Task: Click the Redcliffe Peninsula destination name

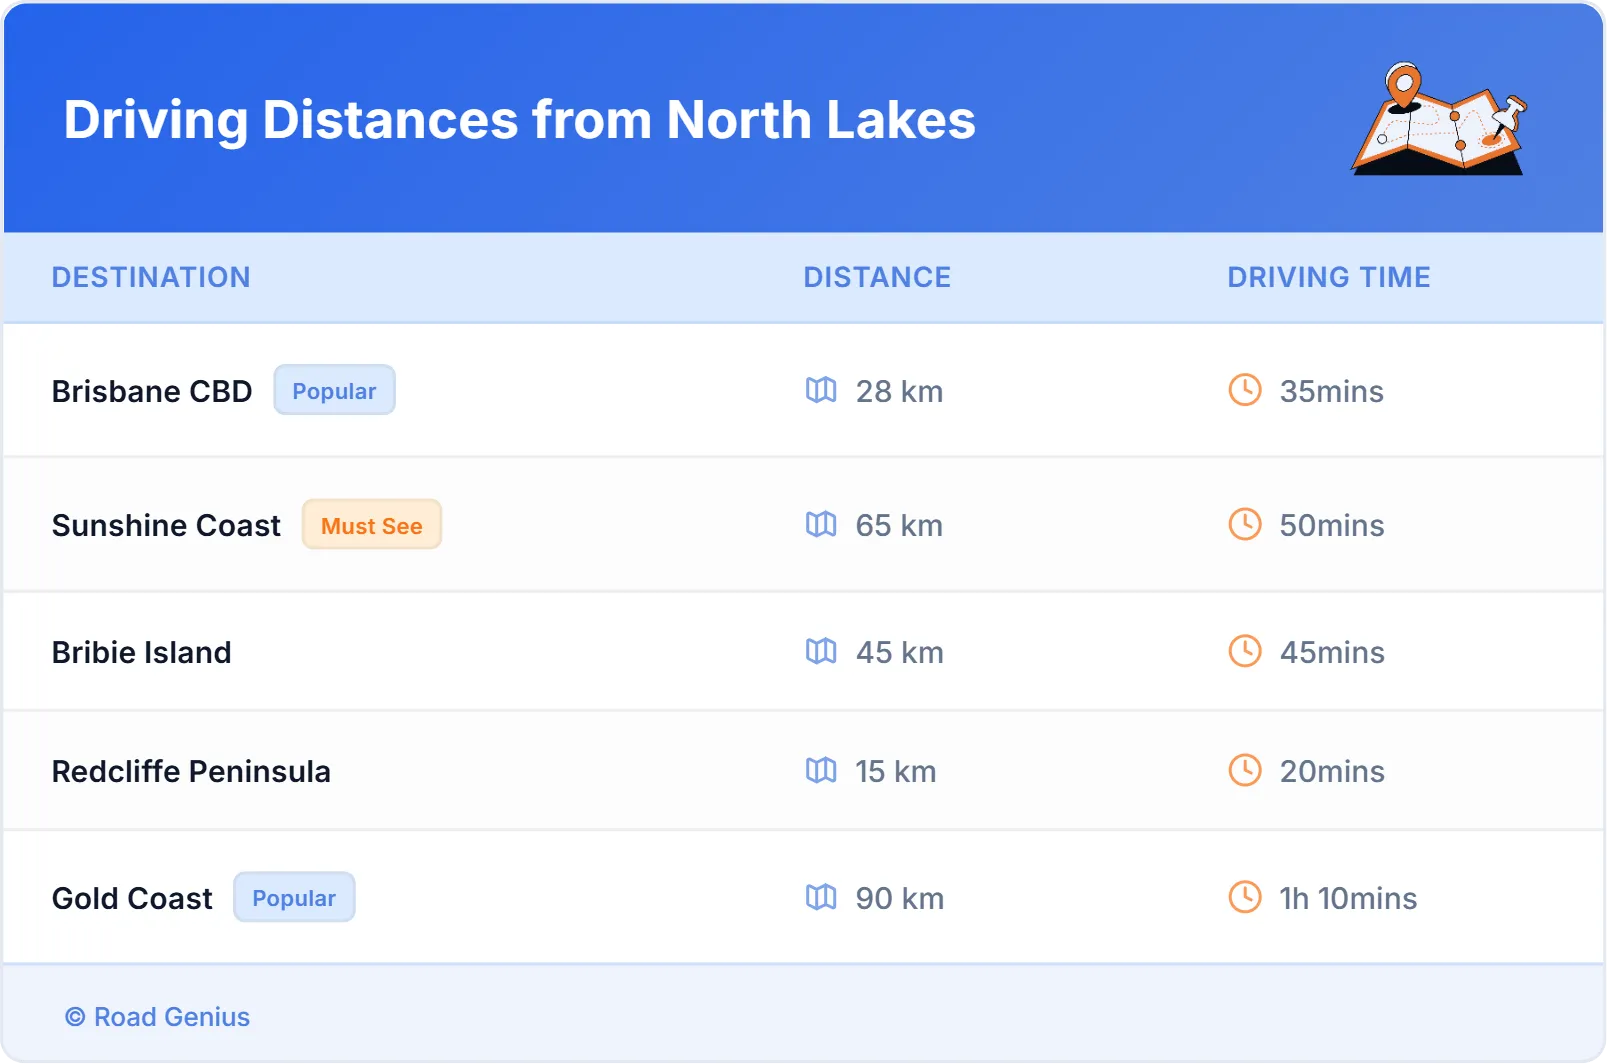Action: 191,771
